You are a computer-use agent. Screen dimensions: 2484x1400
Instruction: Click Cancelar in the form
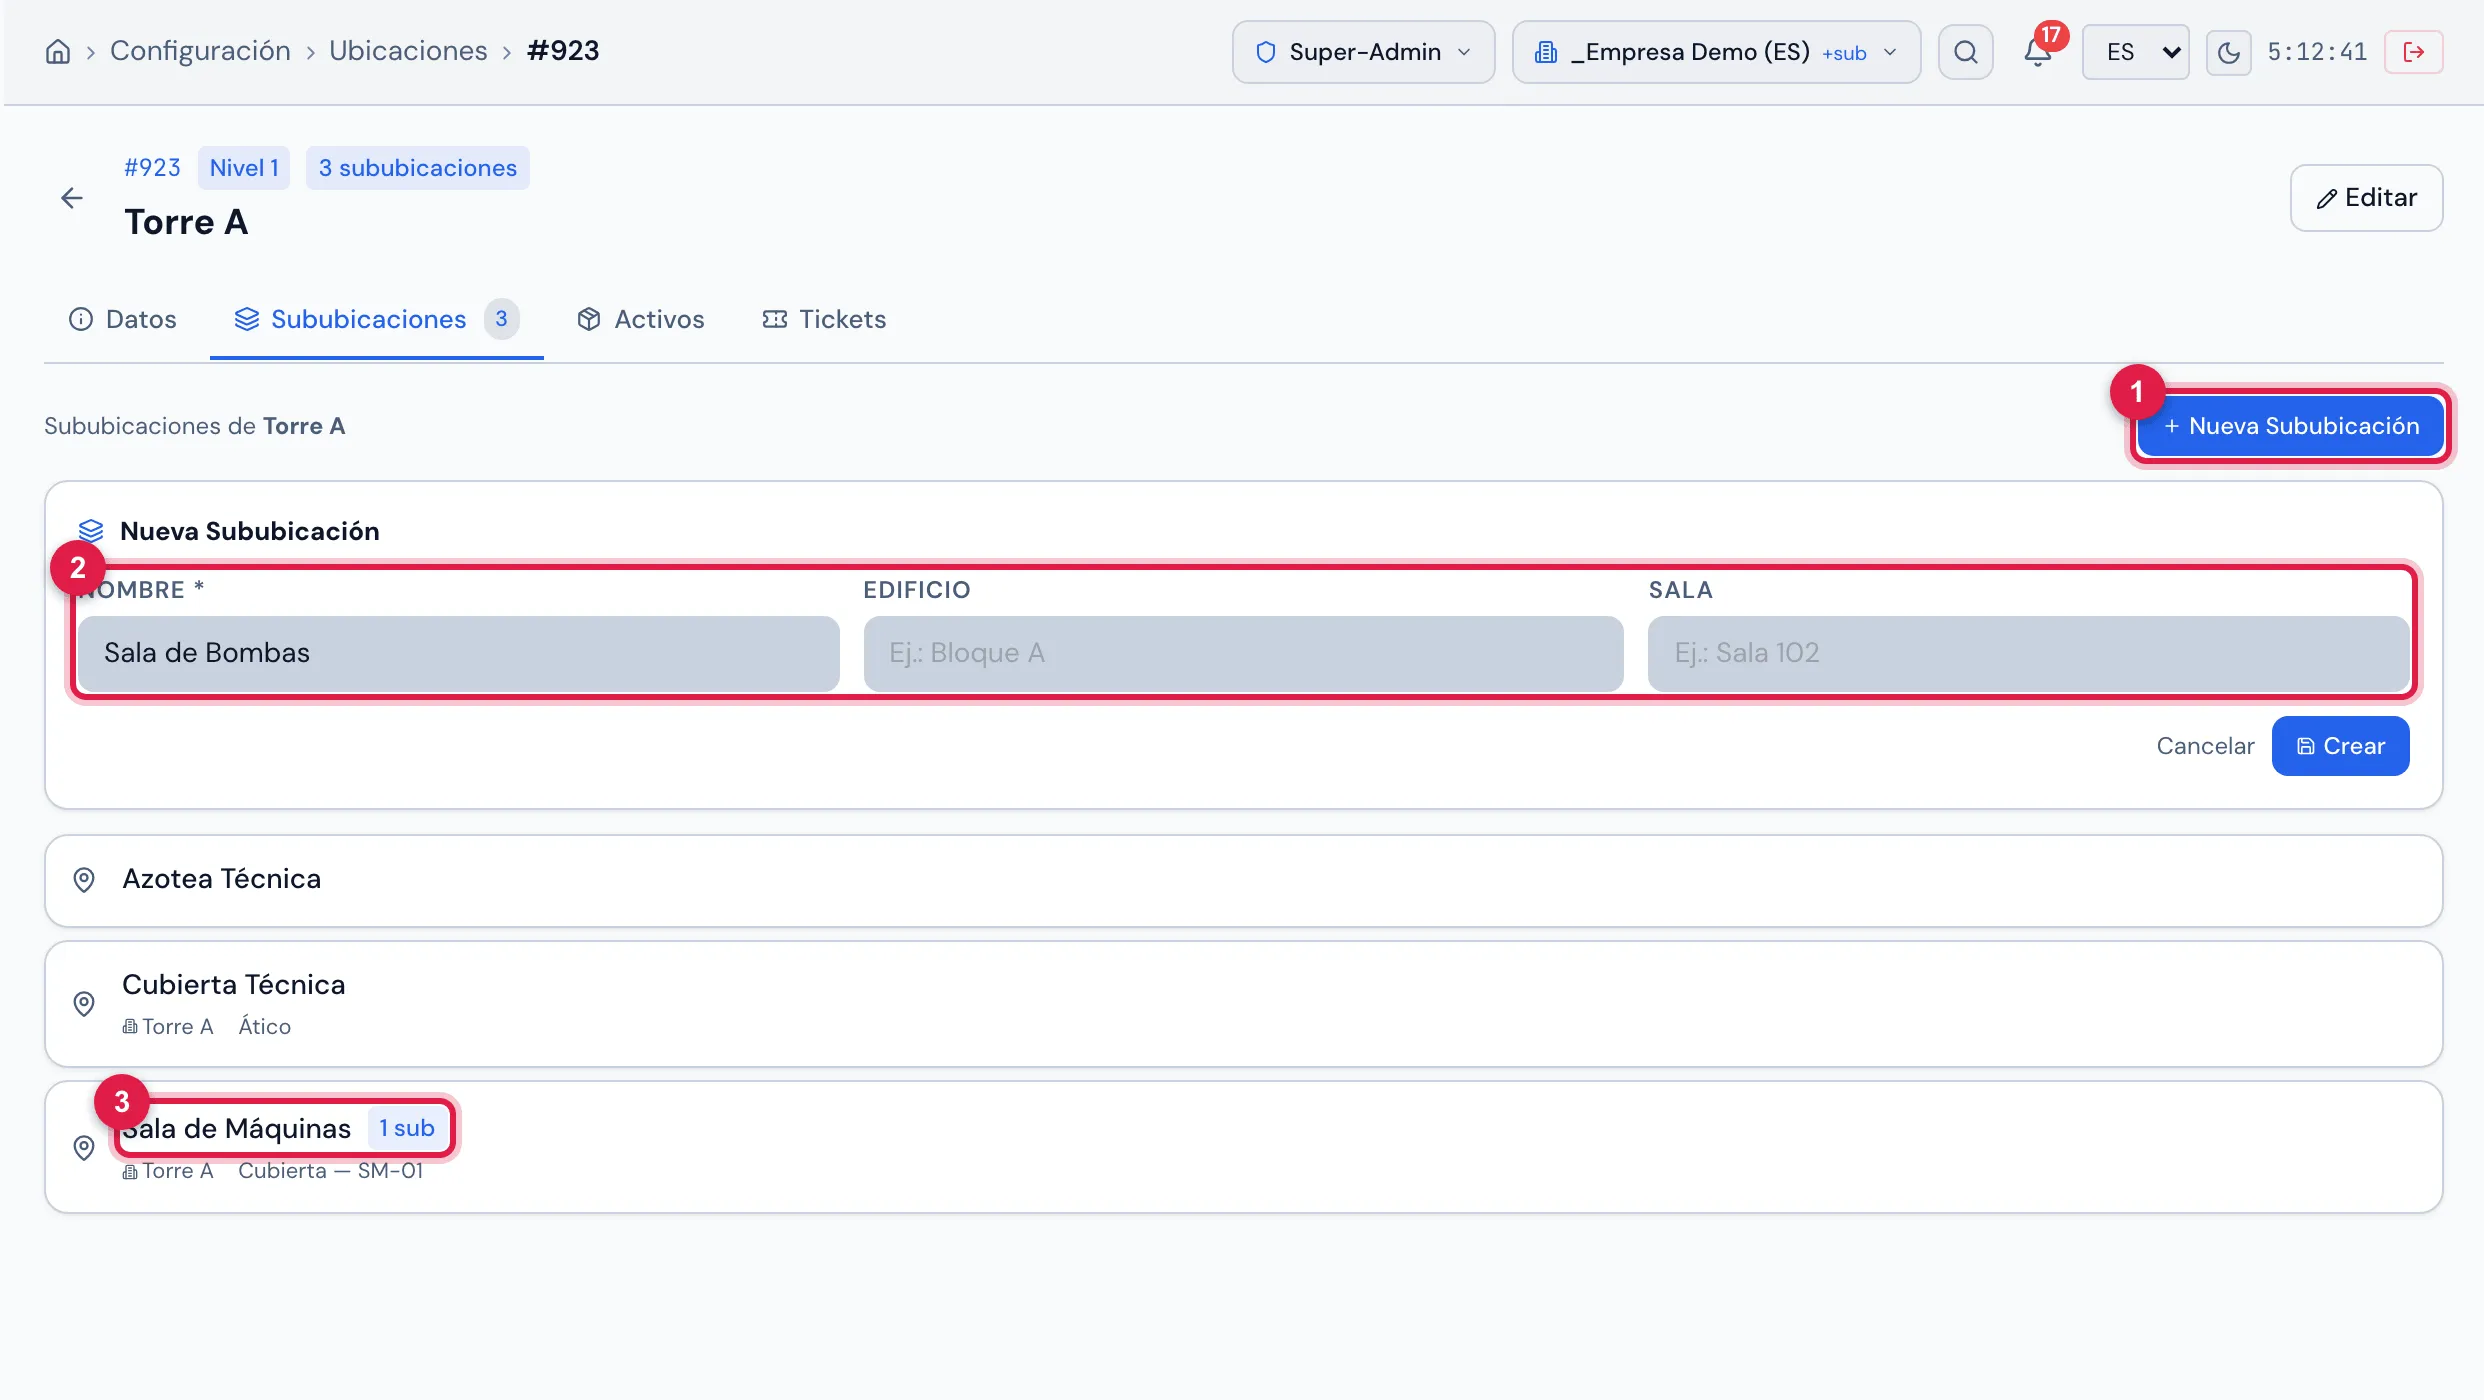2204,746
